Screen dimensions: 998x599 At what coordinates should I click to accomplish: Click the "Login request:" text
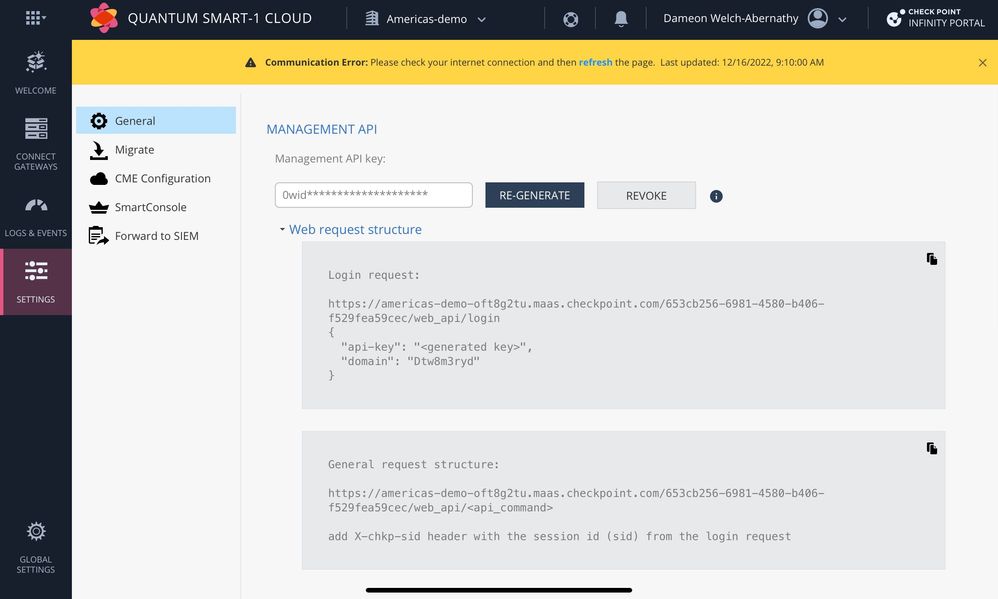pos(374,275)
